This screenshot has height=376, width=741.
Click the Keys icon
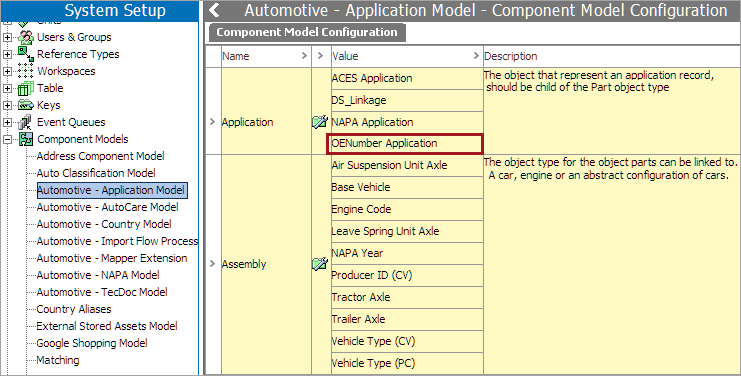tap(26, 105)
